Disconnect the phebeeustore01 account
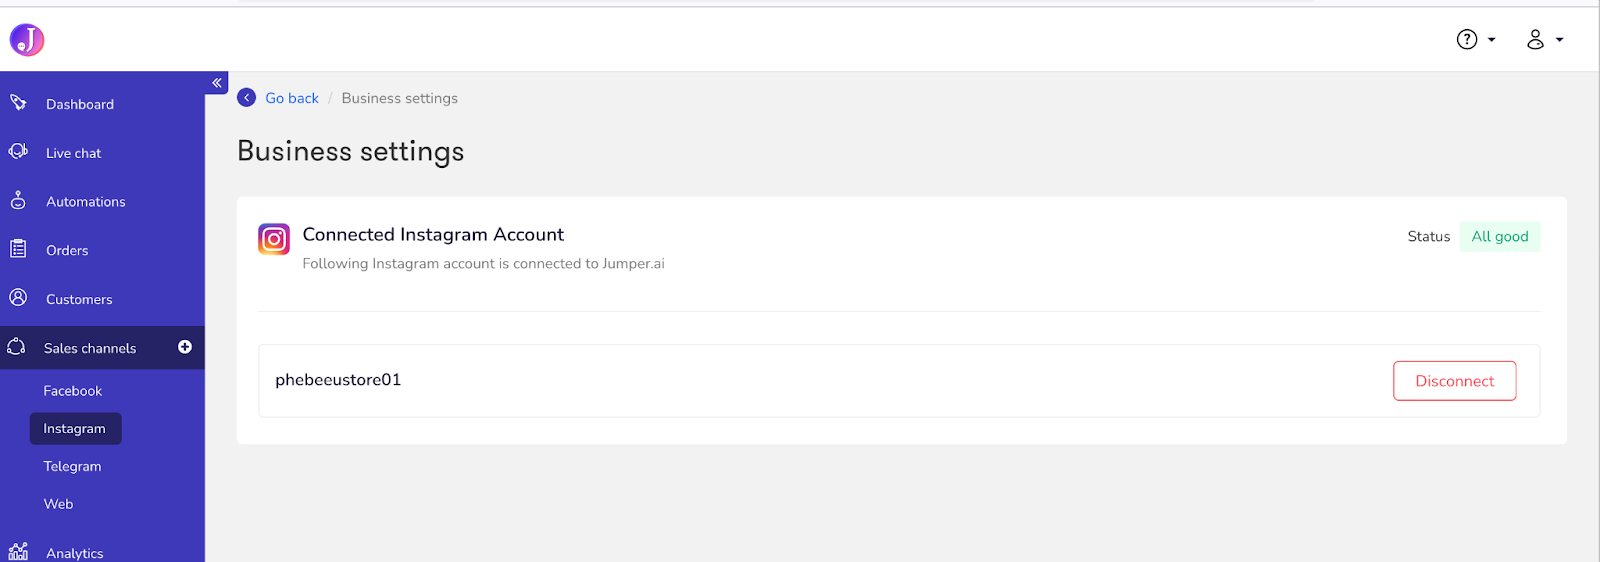The height and width of the screenshot is (562, 1600). pos(1454,381)
